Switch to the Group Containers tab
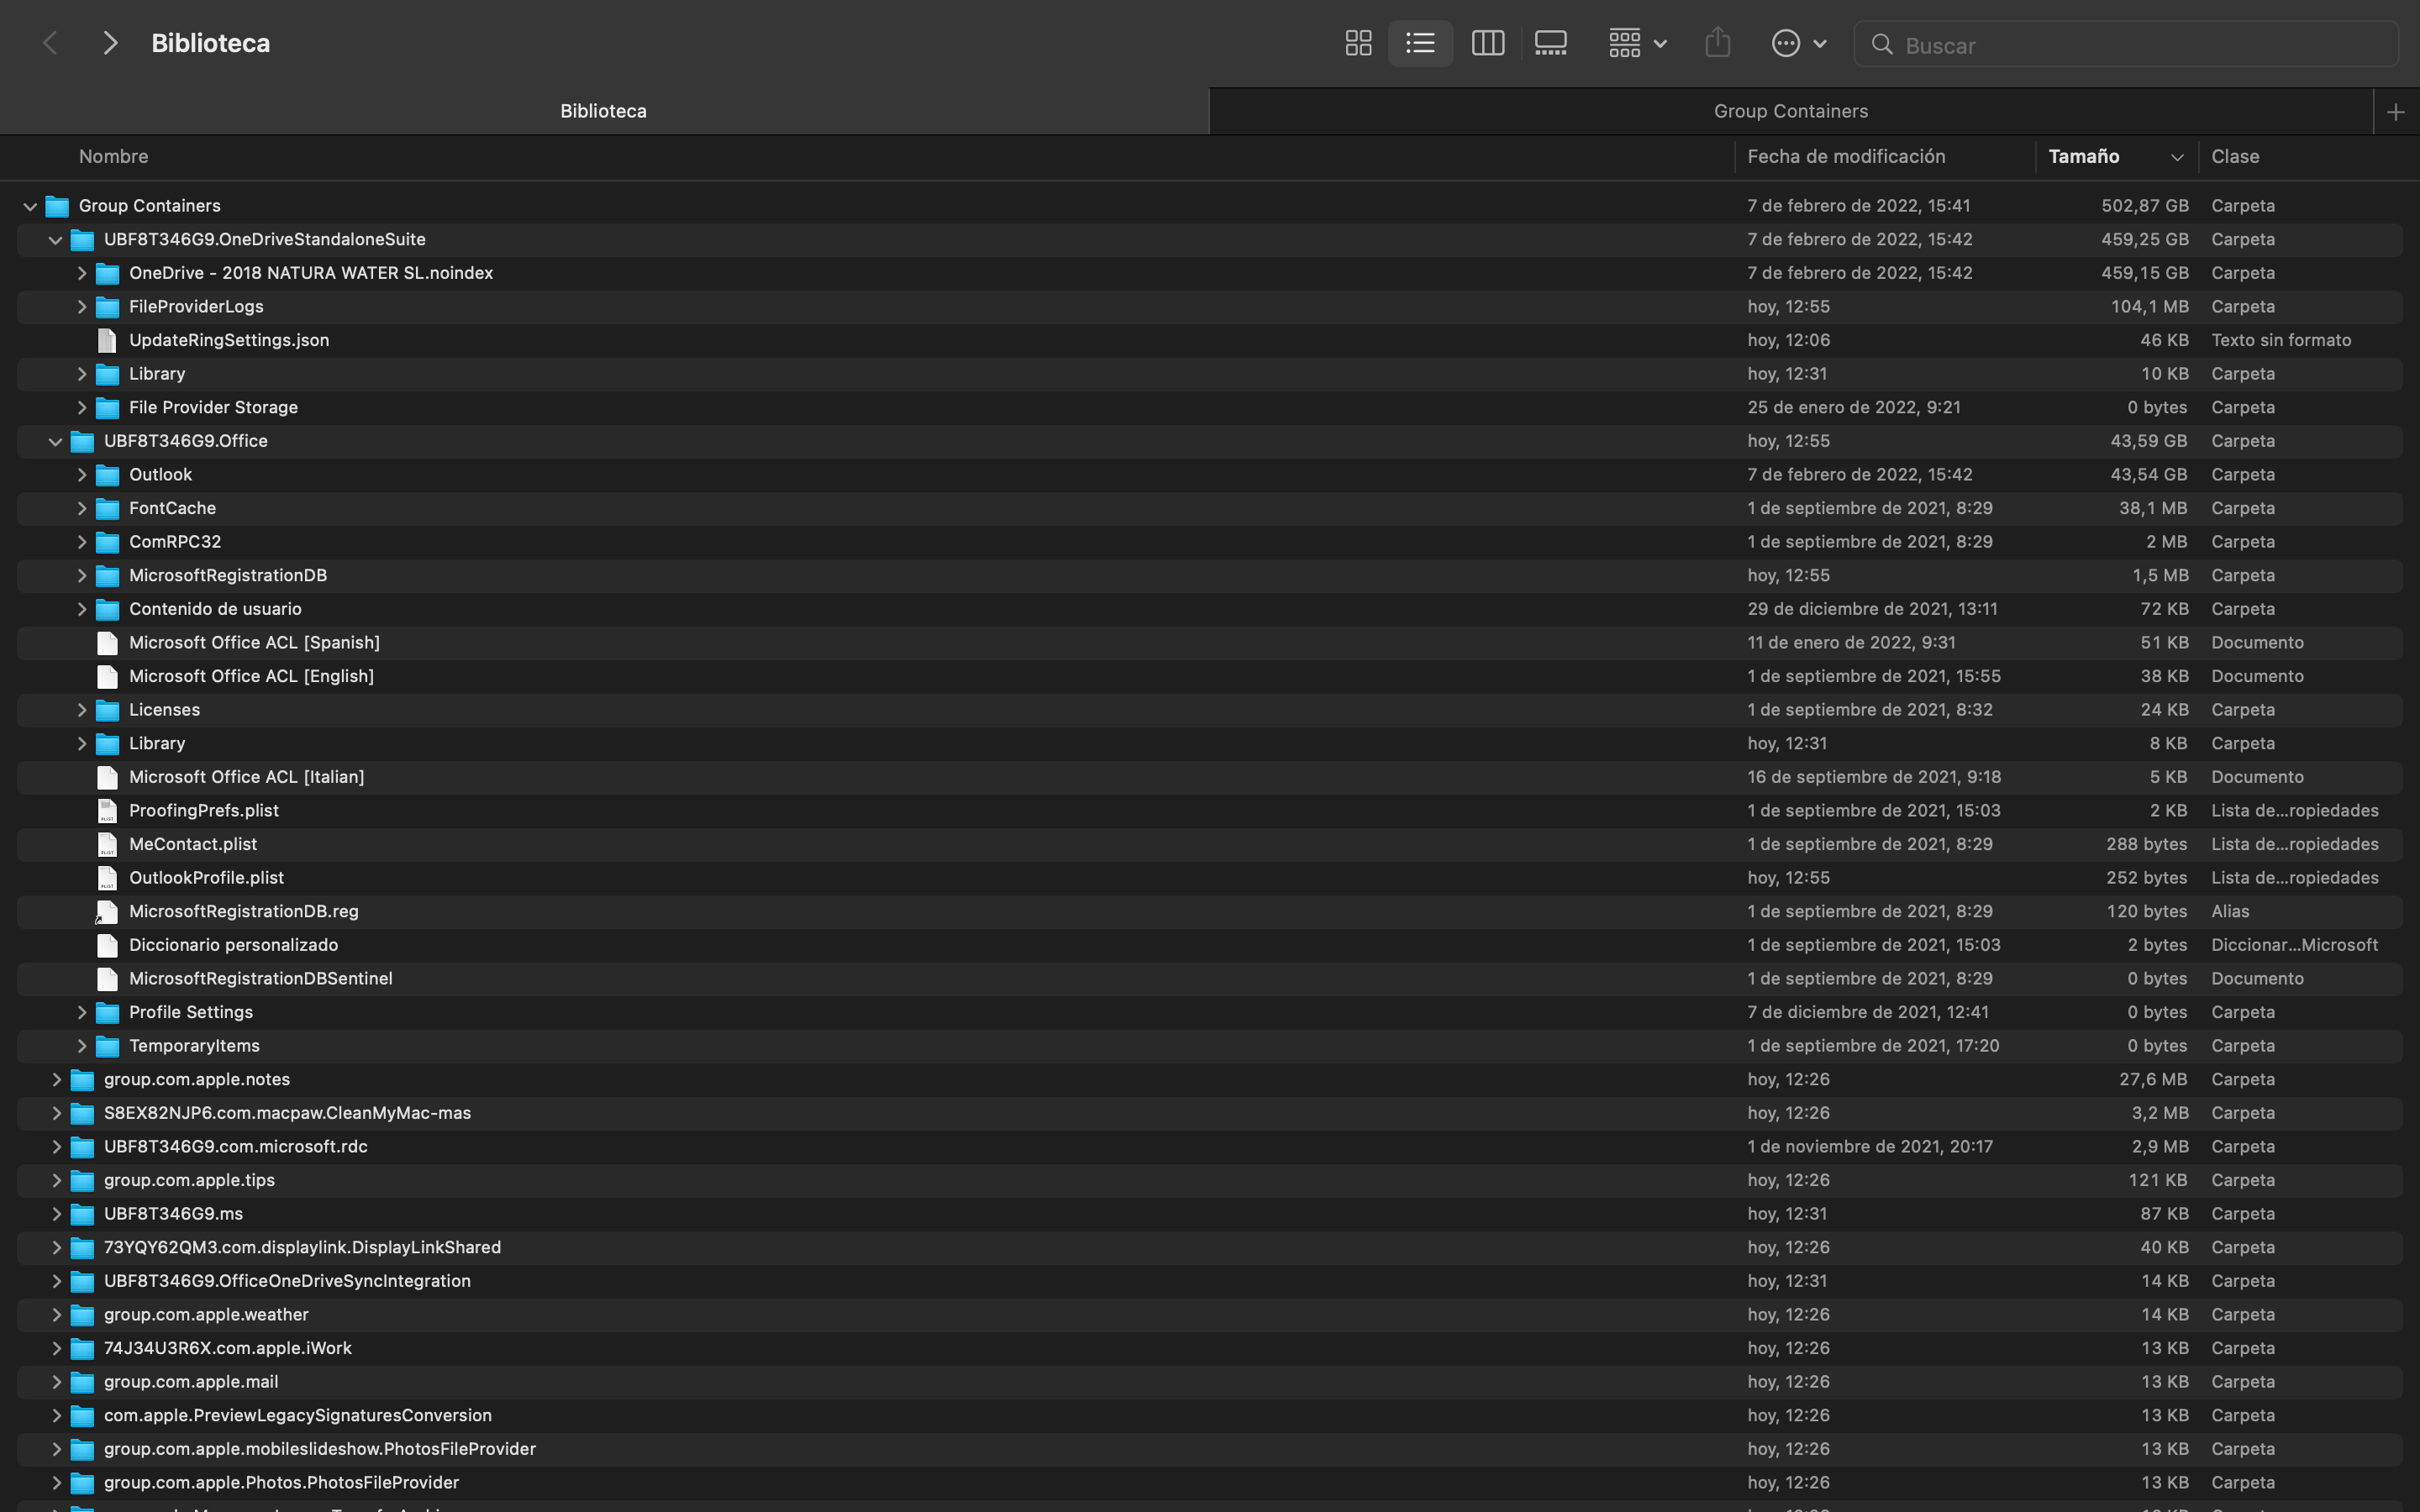Viewport: 2420px width, 1512px height. (x=1790, y=111)
